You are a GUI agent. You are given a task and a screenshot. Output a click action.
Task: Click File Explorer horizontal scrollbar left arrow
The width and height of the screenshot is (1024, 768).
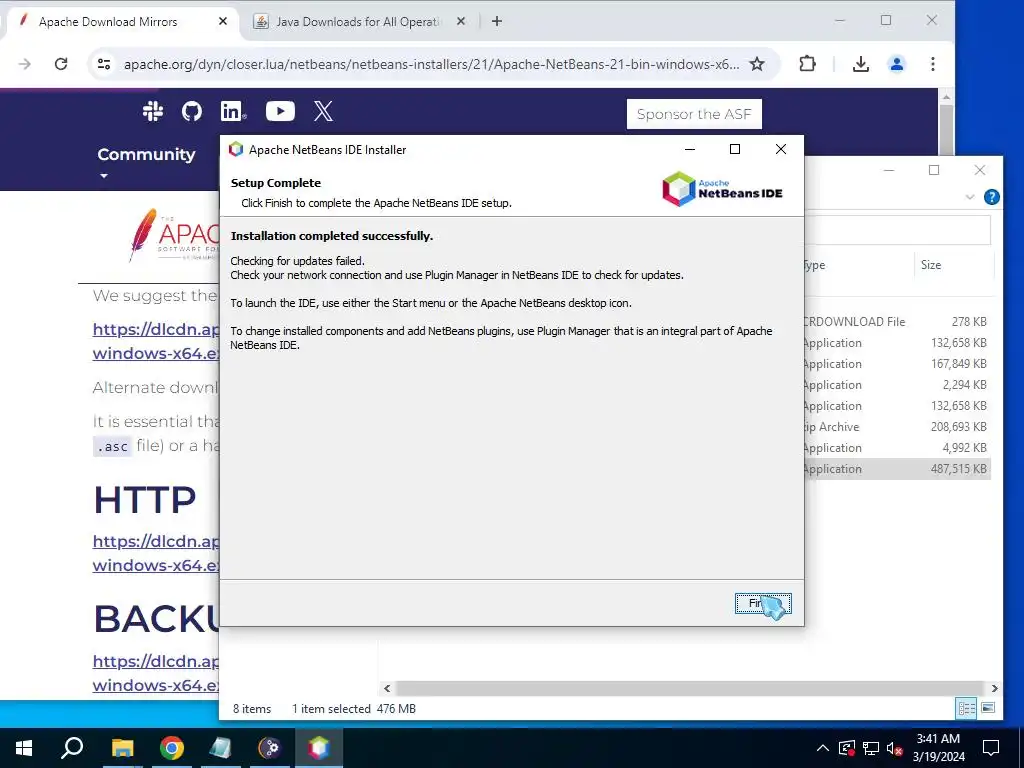pos(387,688)
